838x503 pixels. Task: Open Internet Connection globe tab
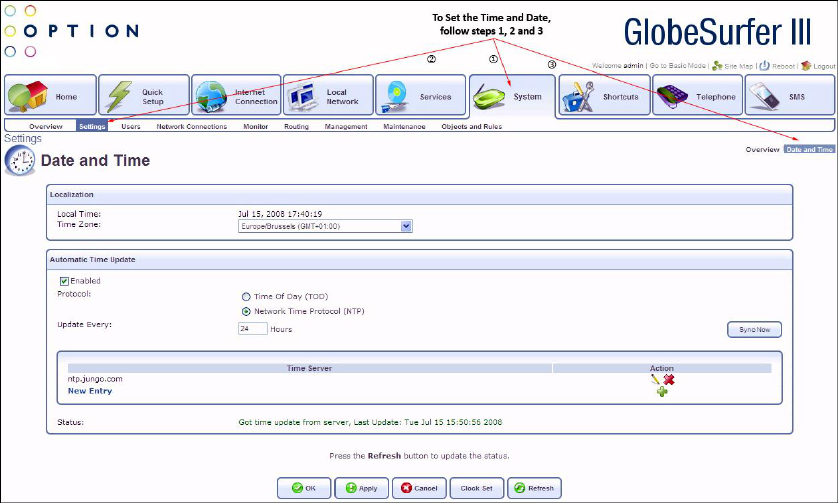pyautogui.click(x=236, y=95)
